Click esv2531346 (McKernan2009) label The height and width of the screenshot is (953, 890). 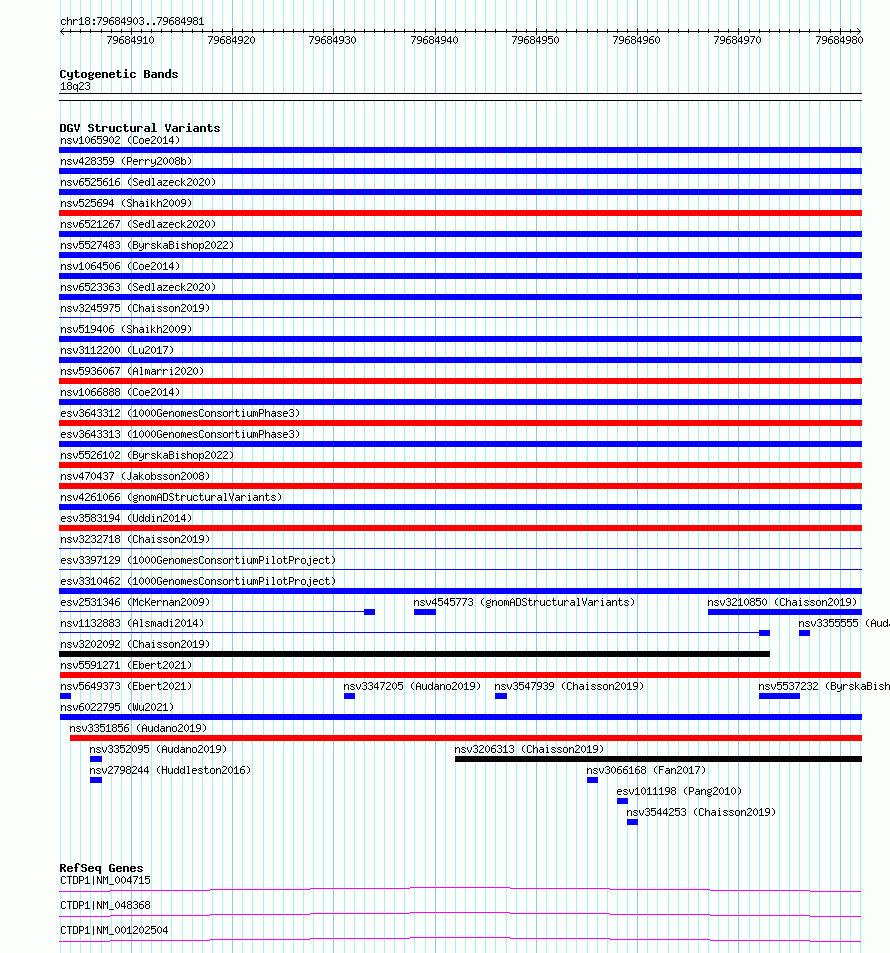point(135,602)
